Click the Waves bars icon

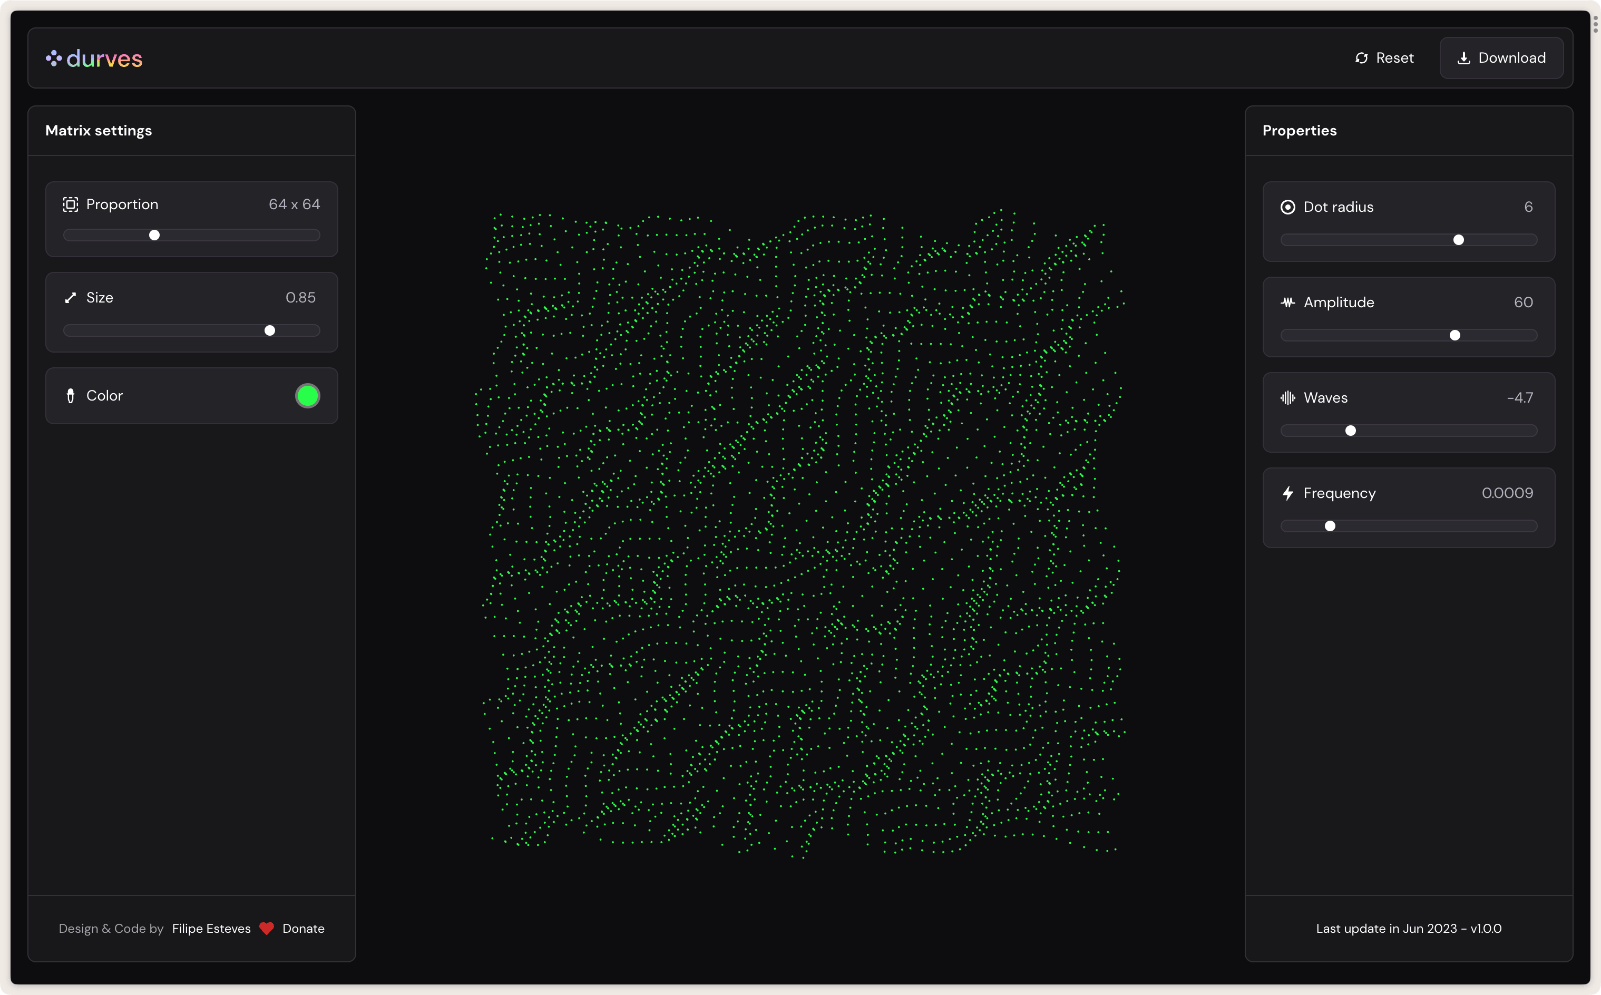[x=1288, y=398]
